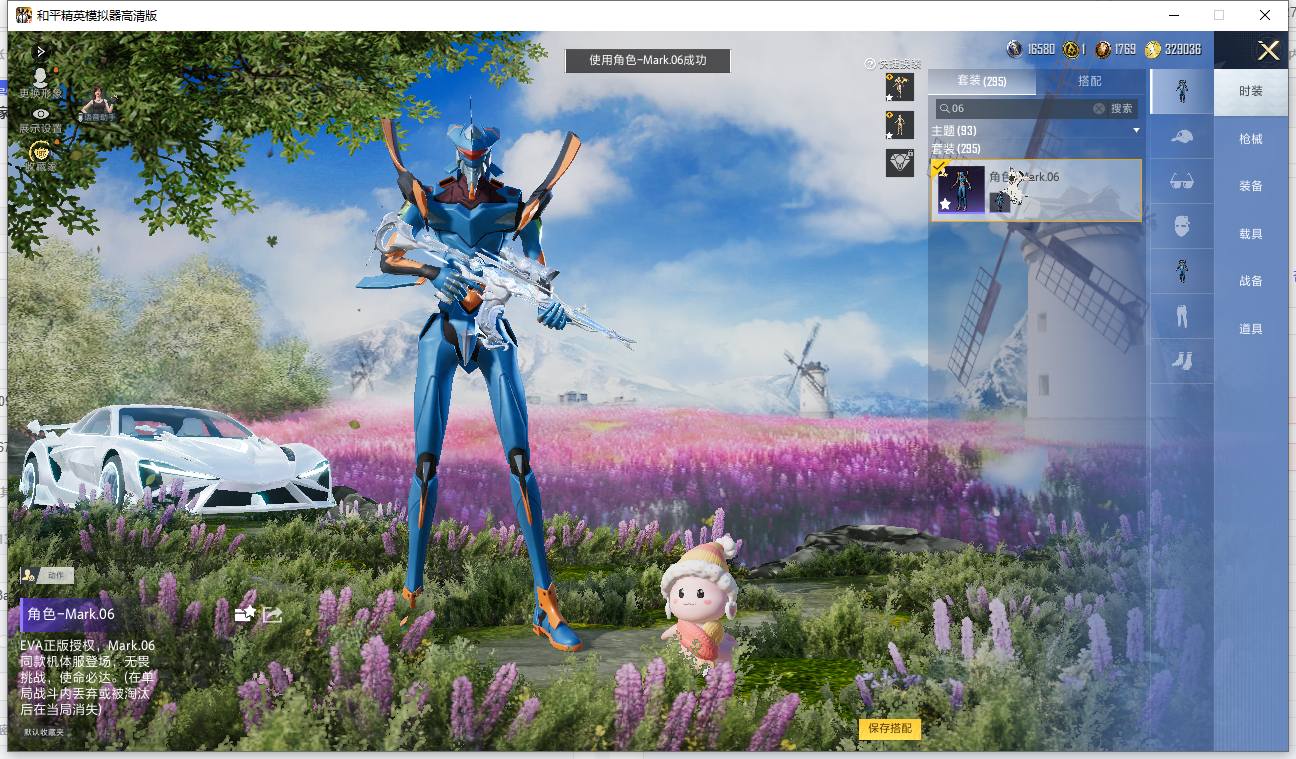This screenshot has height=759, width=1296.
Task: Select the glasses category icon
Action: [x=1182, y=181]
